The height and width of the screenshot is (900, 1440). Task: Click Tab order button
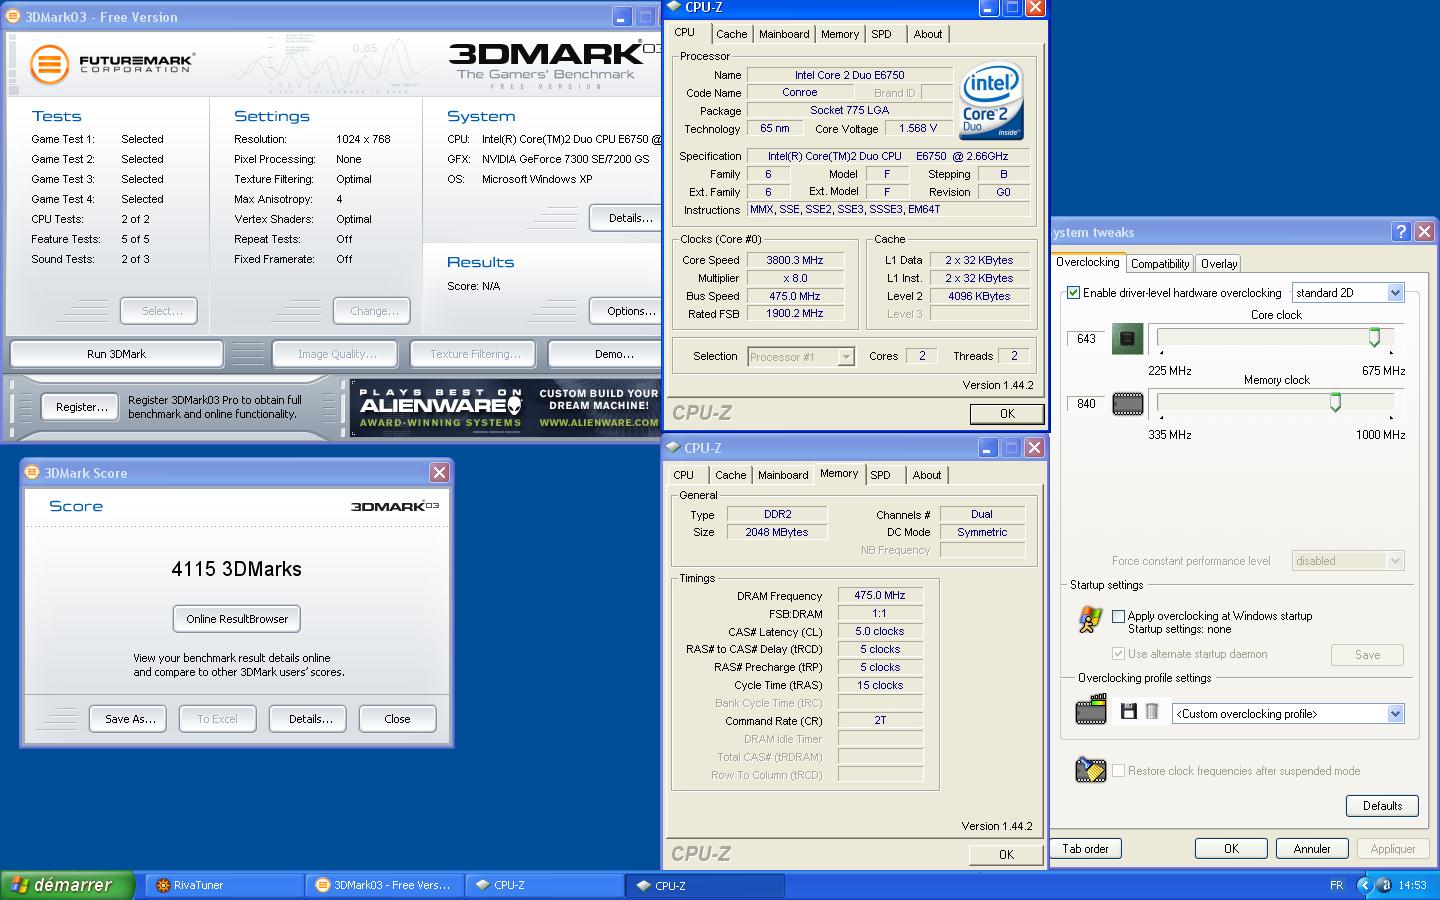[x=1085, y=849]
